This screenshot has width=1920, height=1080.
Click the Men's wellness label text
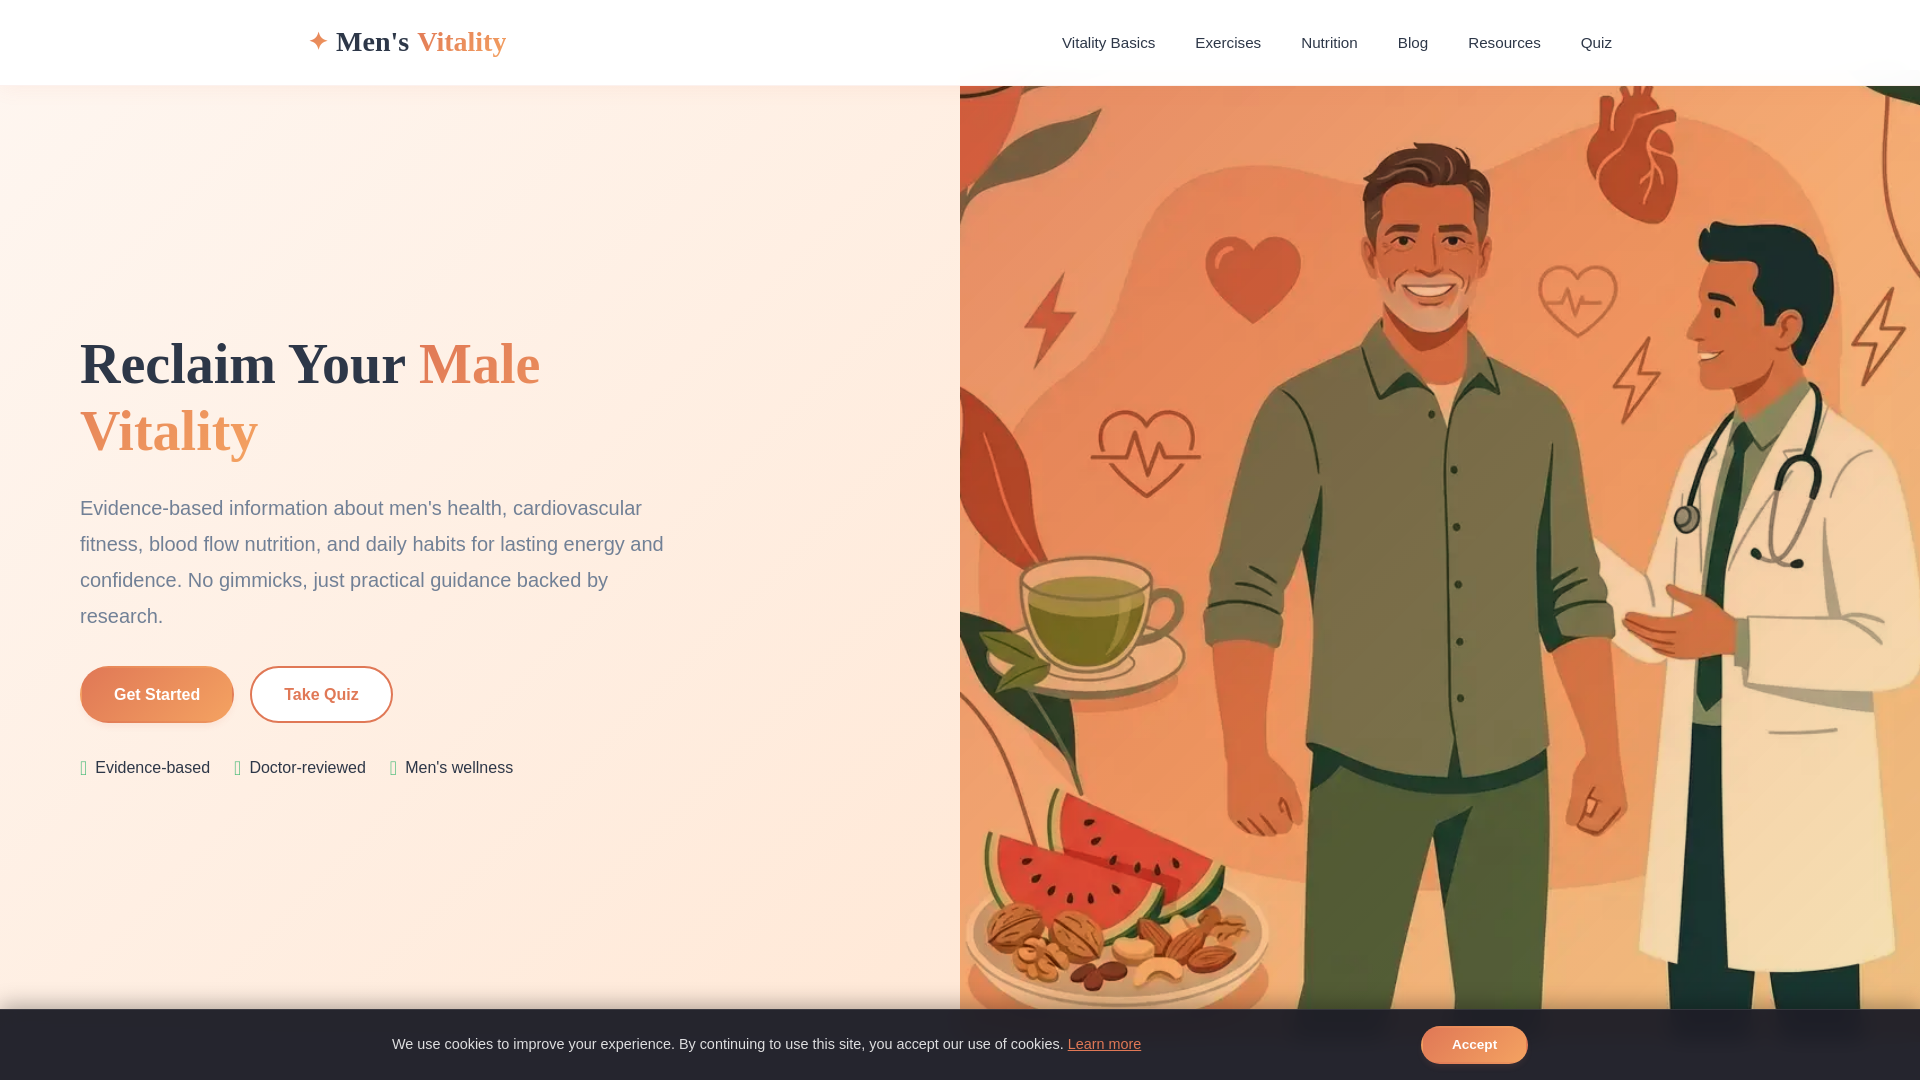click(459, 768)
